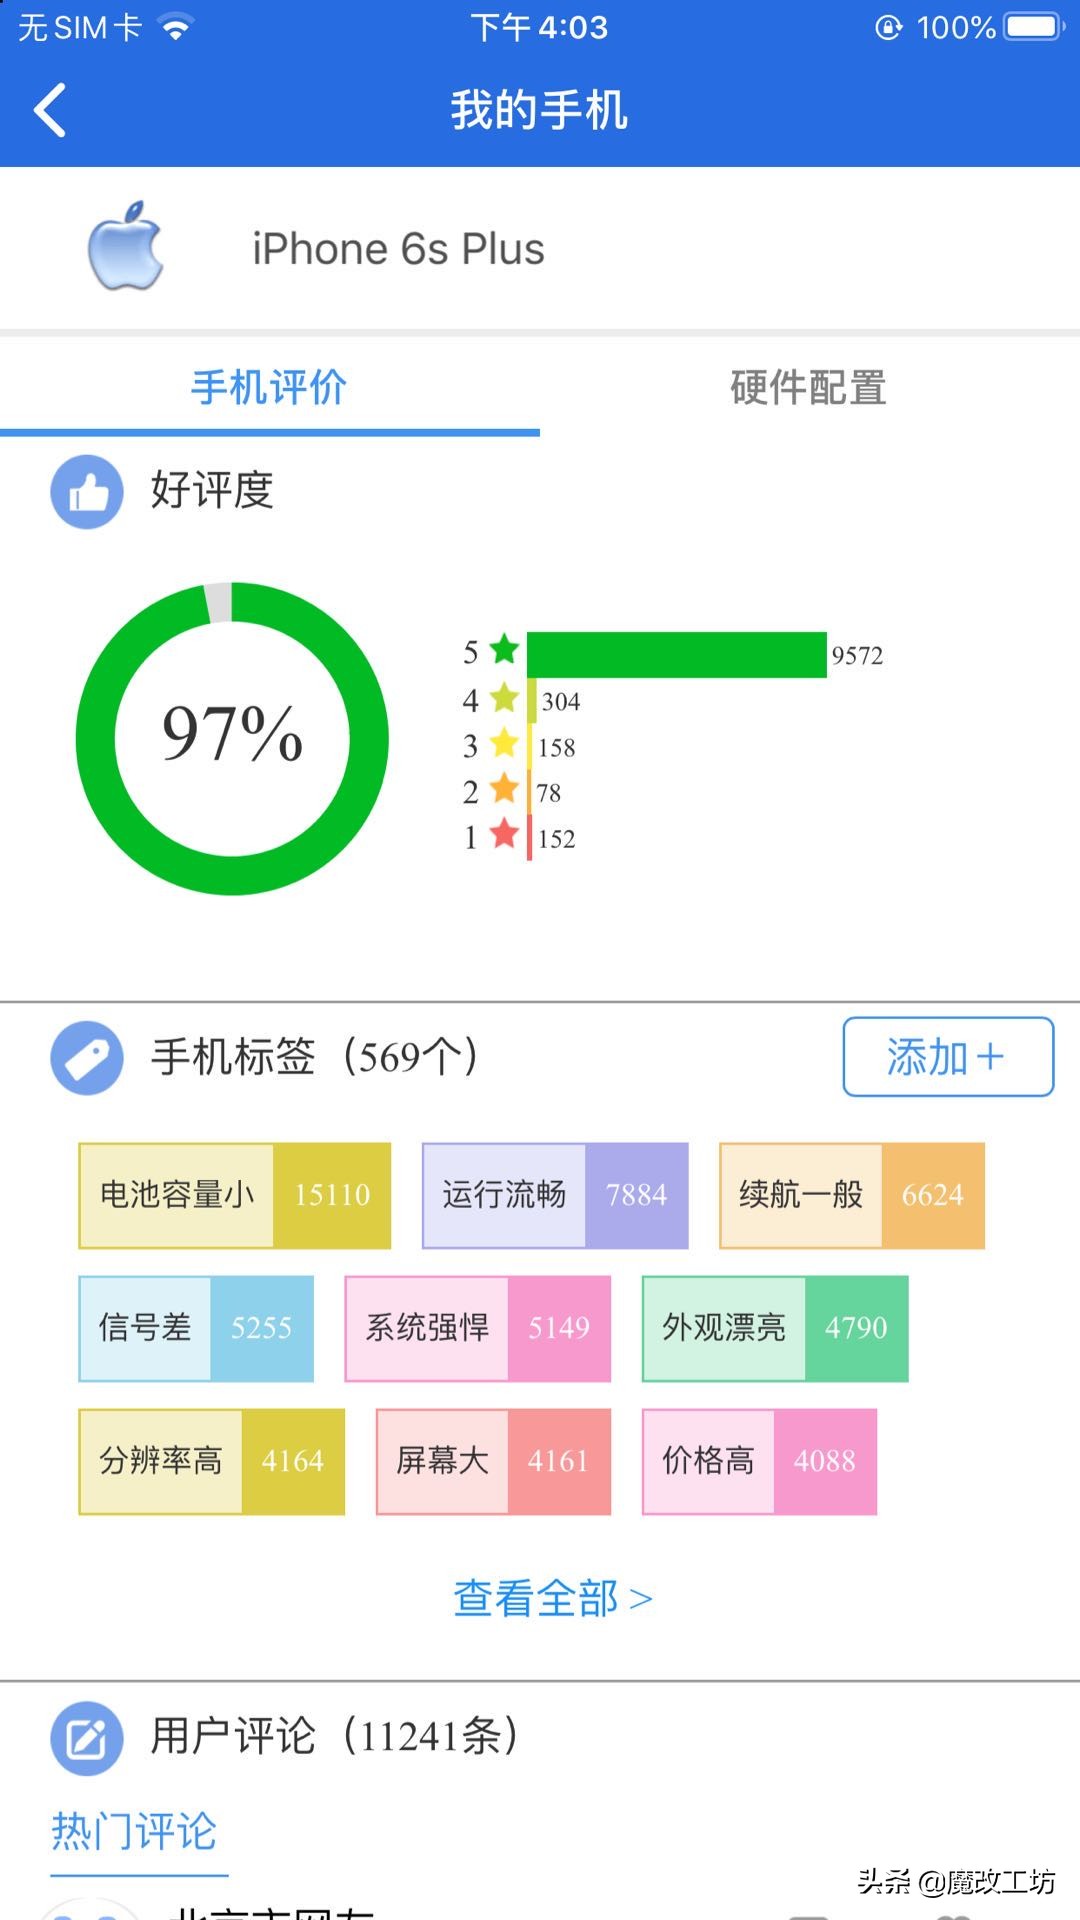Tap the back arrow in header
The width and height of the screenshot is (1080, 1920).
[50, 110]
